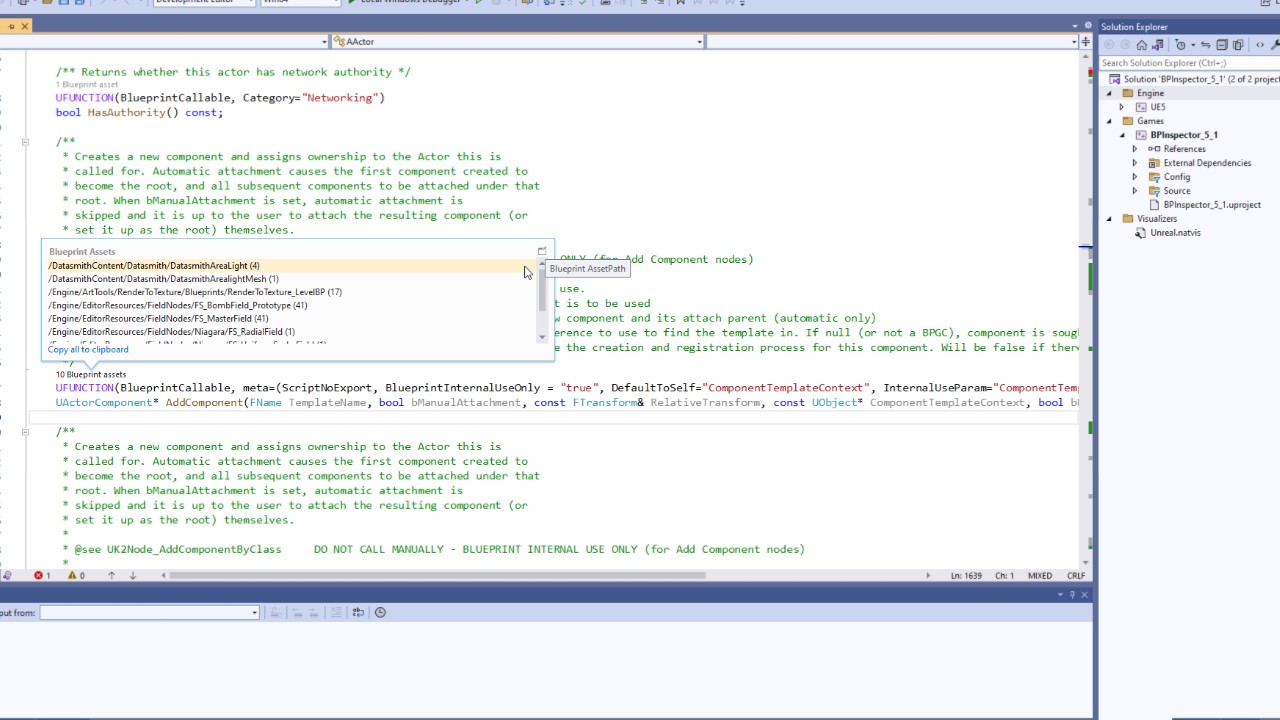Expand the UE5 project node
Screen dimensions: 1280x720
1121,107
